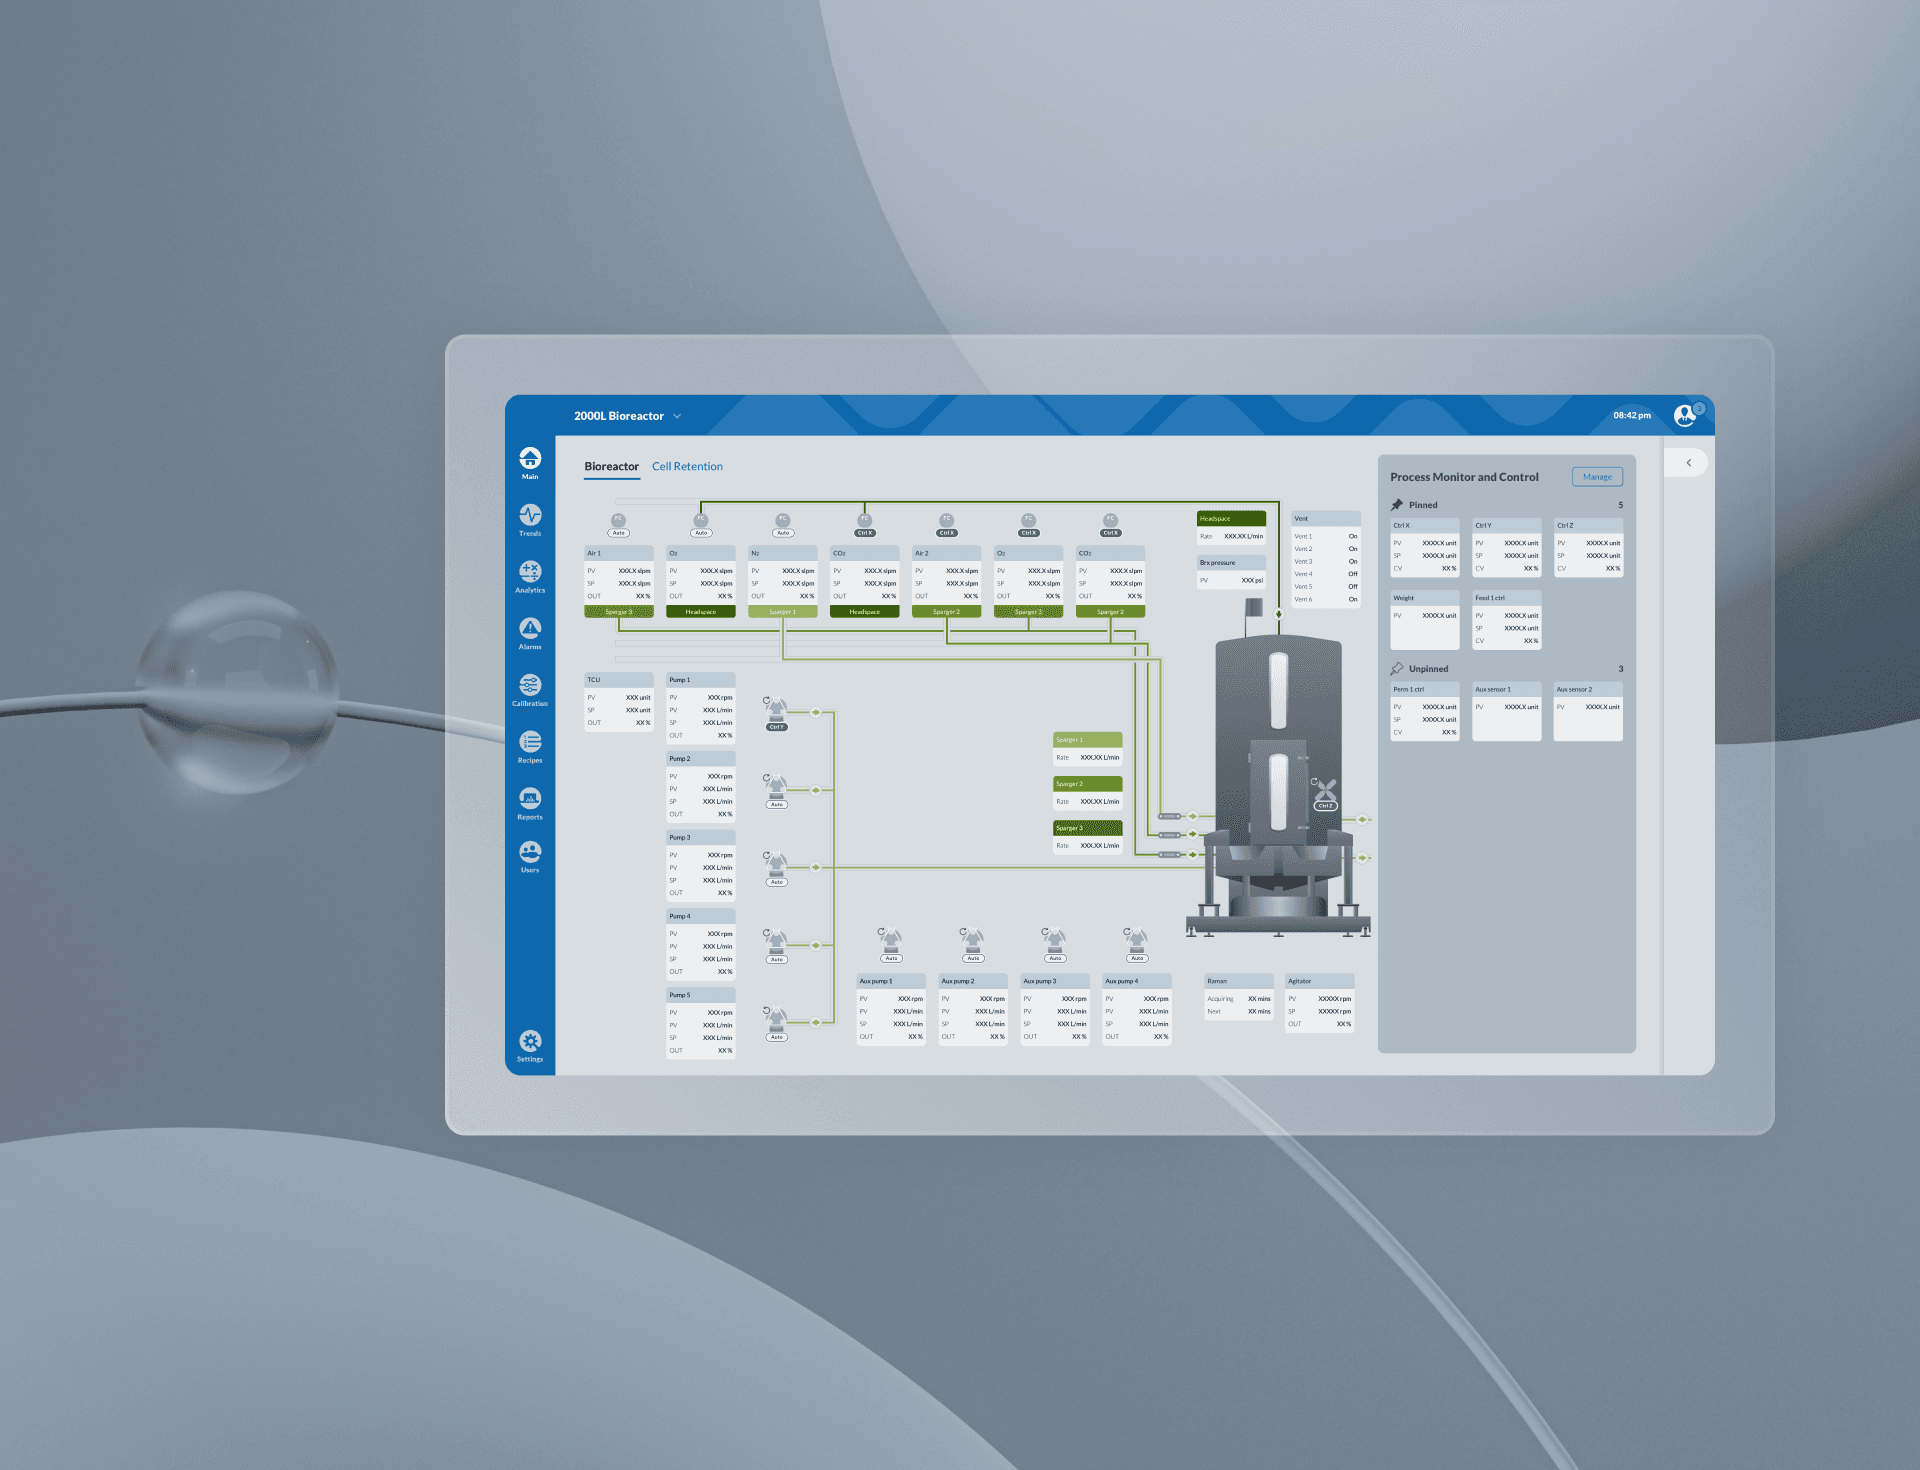Click the Brx pressure card

(x=1231, y=572)
